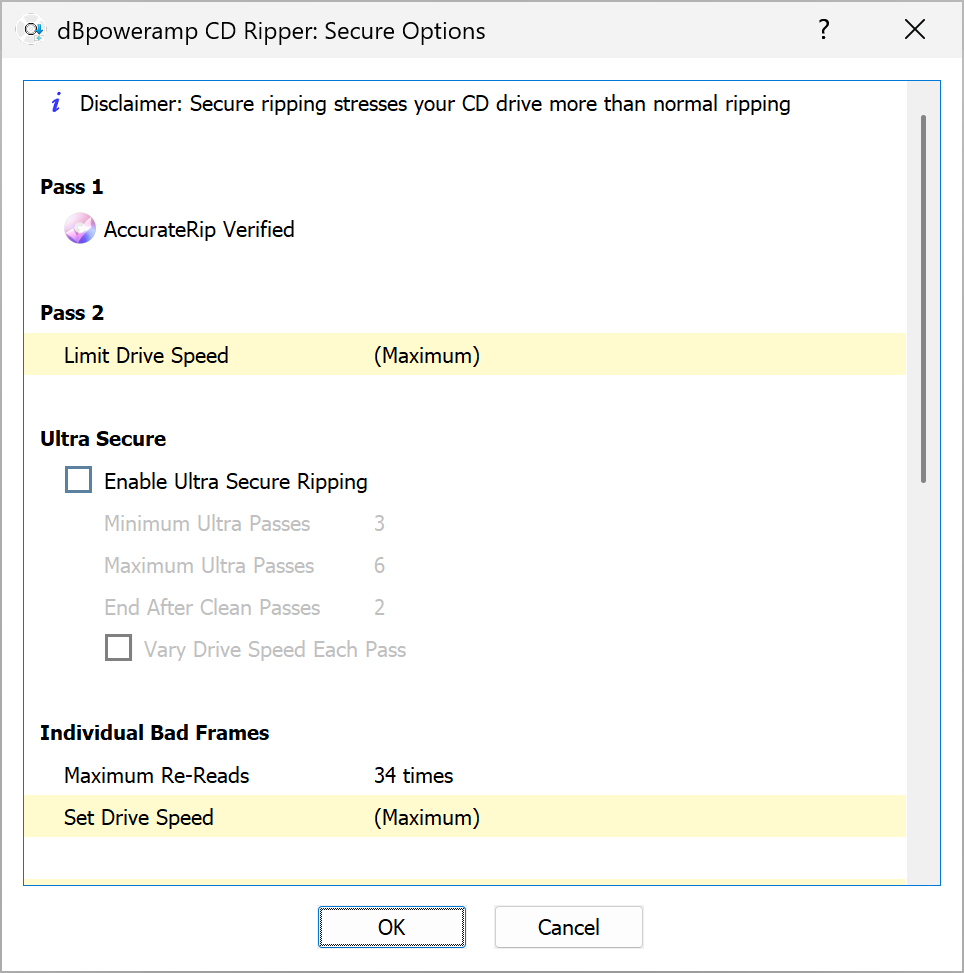Click the Individual Bad Frames heading

[154, 733]
